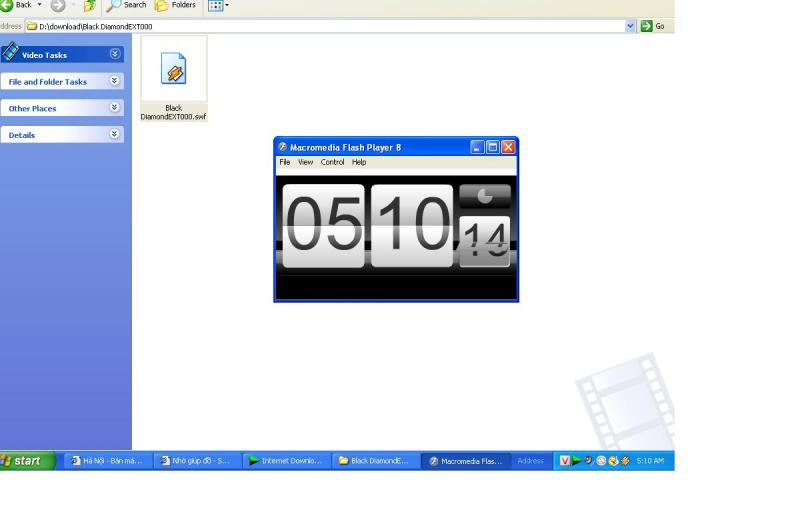Open the address bar dropdown arrow
The width and height of the screenshot is (800, 512).
point(630,26)
